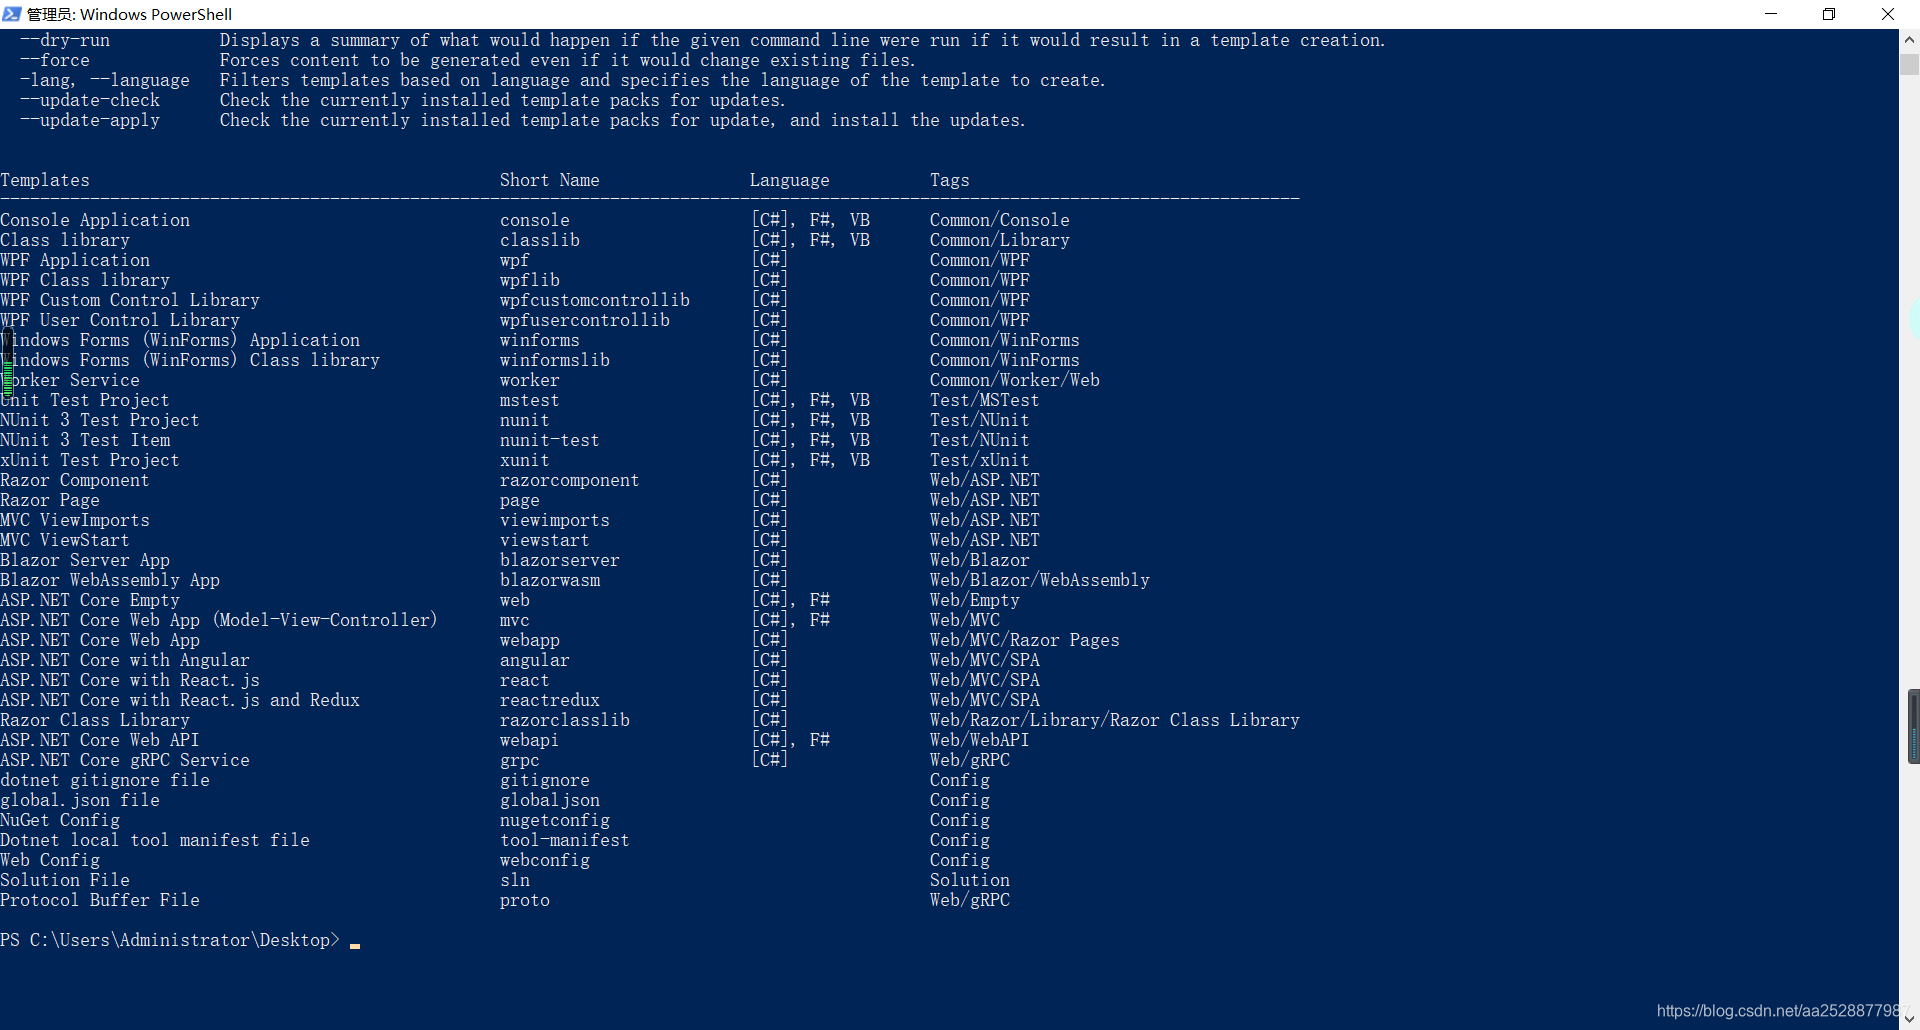This screenshot has height=1030, width=1920.
Task: Click the 'winformslib' short name
Action: click(x=555, y=360)
